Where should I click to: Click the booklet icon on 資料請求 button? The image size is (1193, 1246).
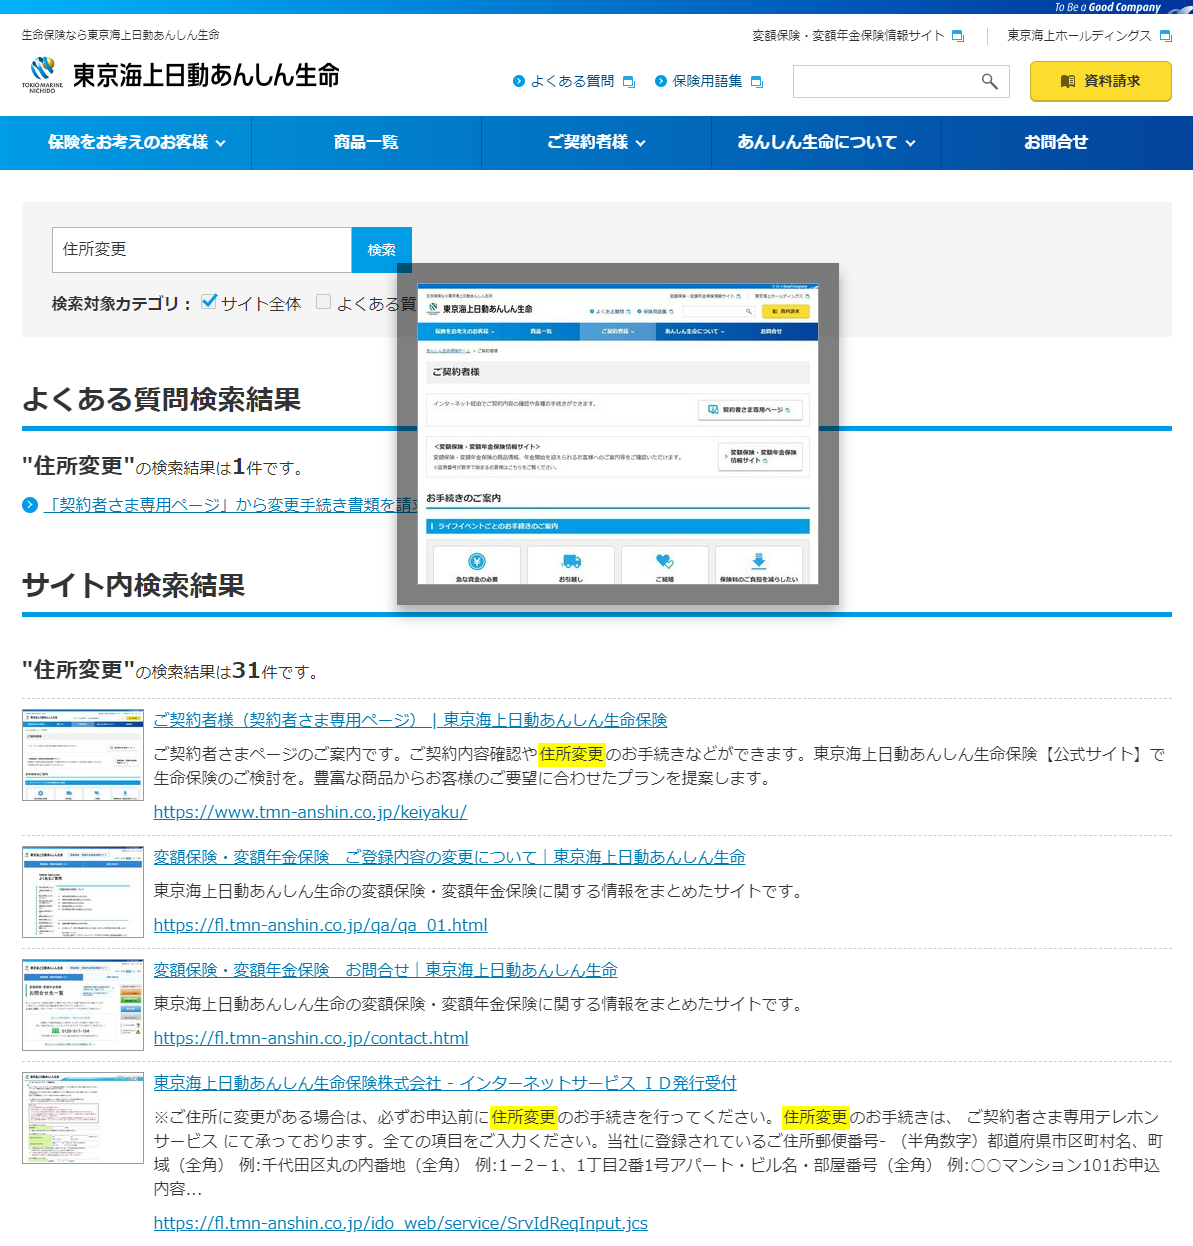pos(1068,81)
